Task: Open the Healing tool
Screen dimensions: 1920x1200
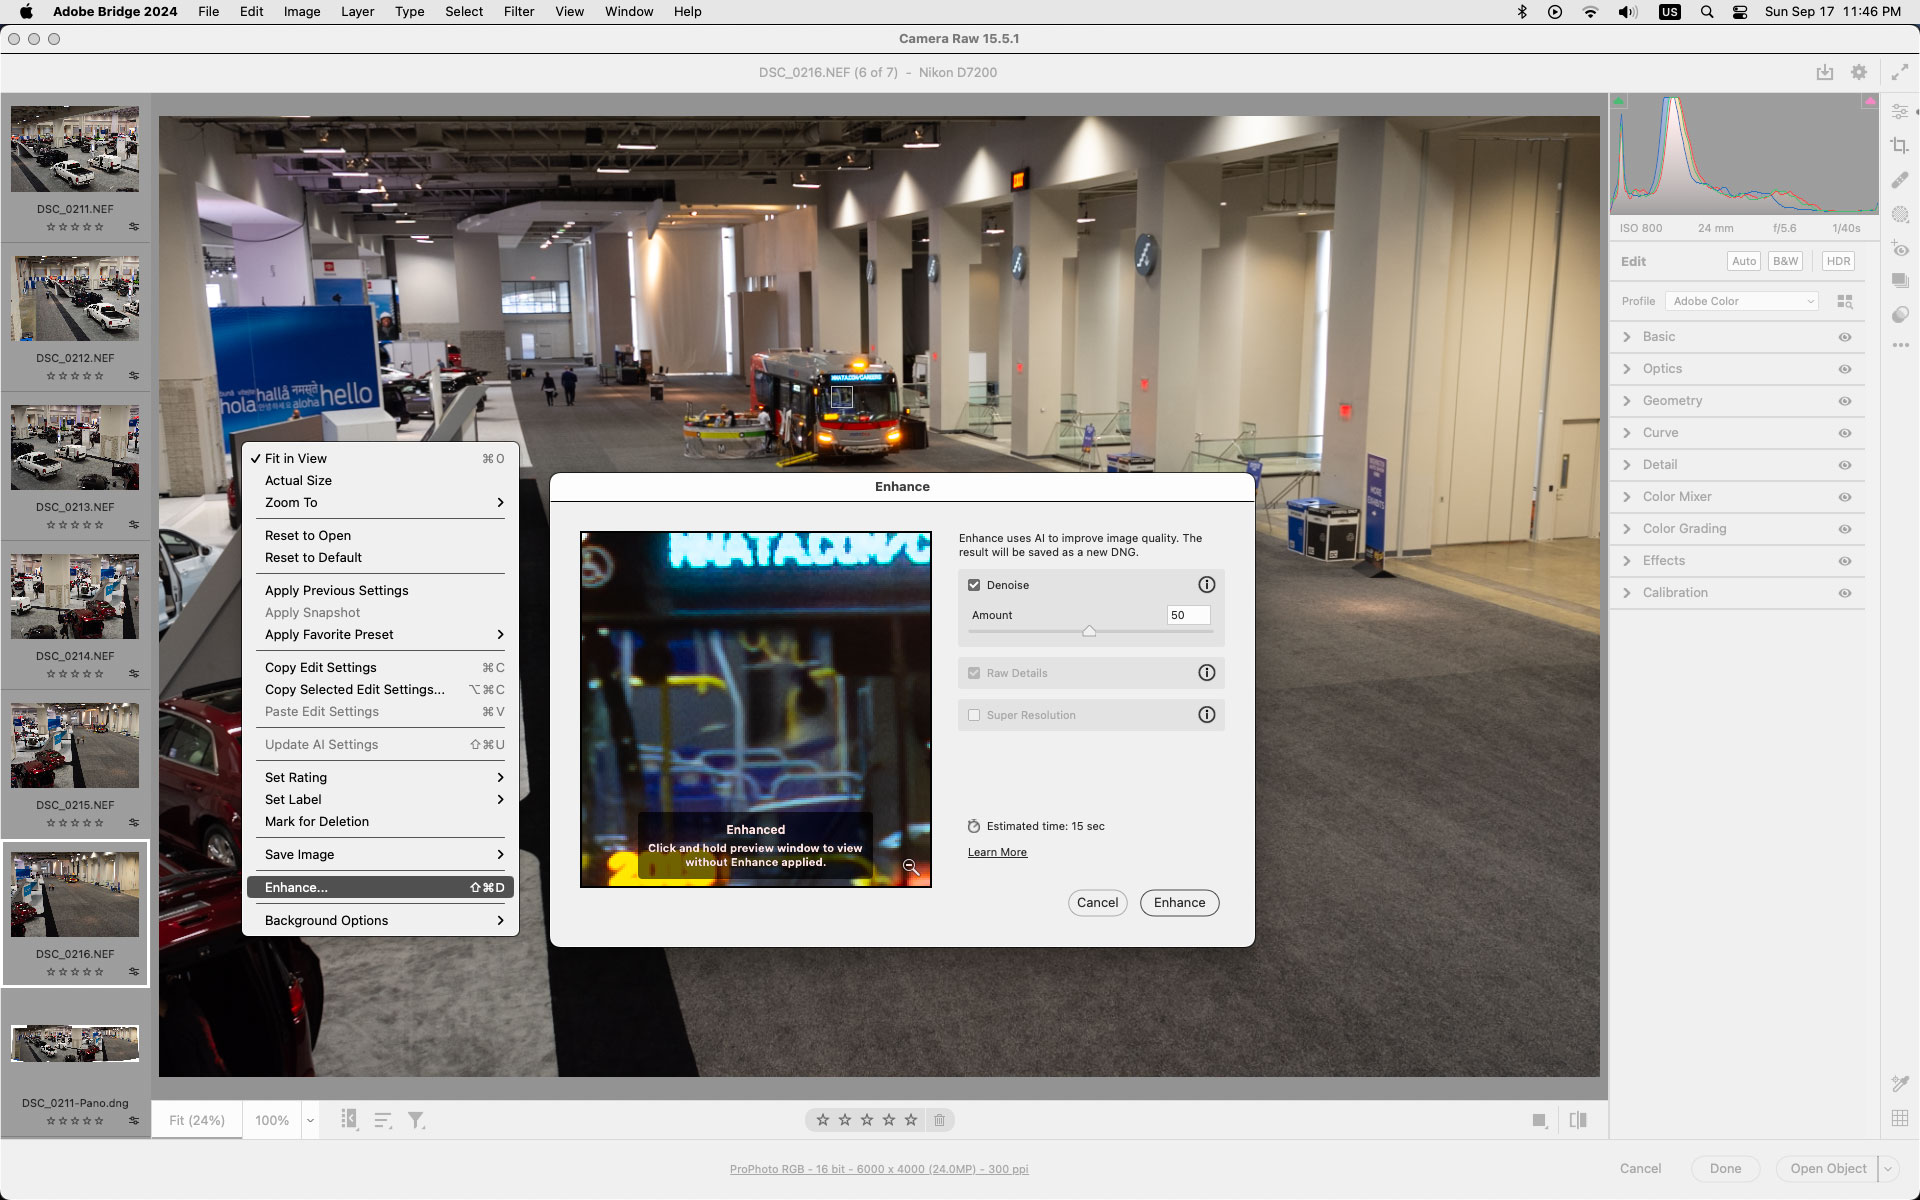Action: [x=1900, y=180]
